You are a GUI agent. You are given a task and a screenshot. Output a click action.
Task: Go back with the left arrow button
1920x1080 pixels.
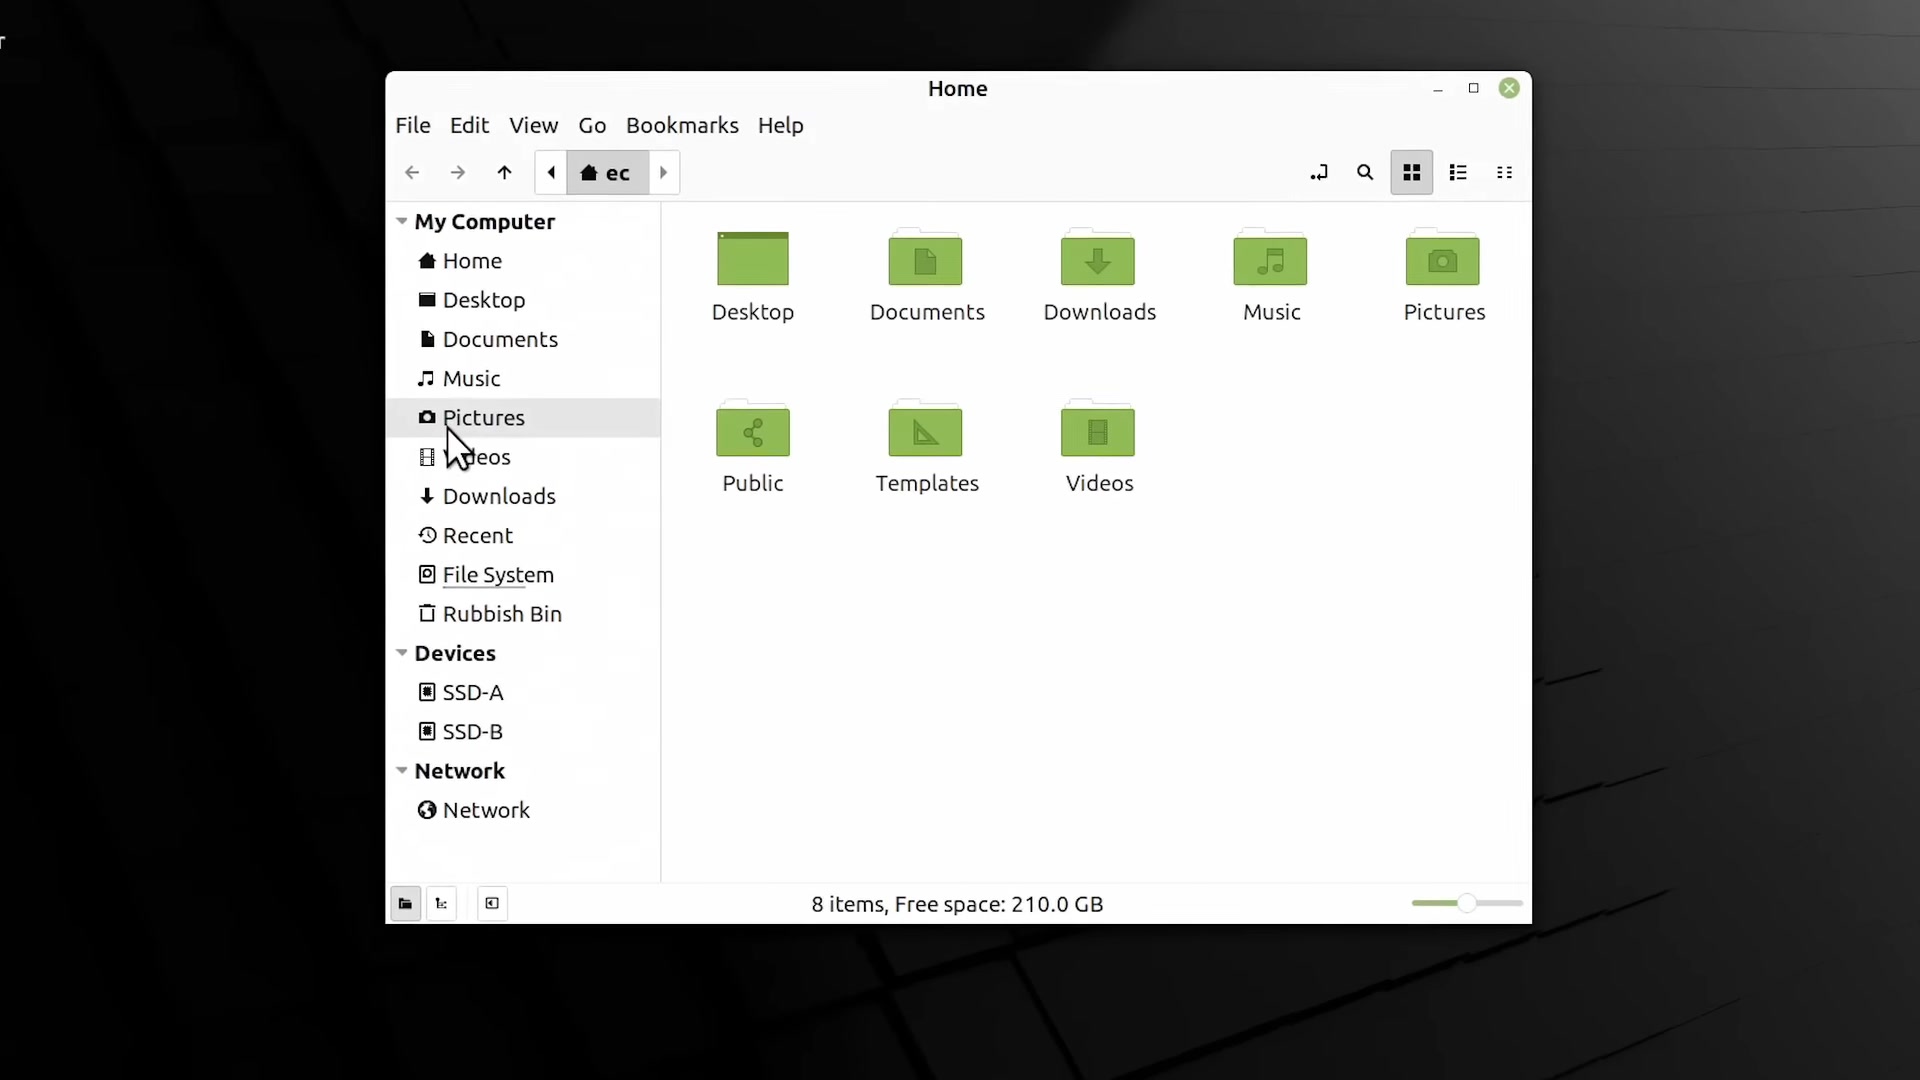(x=412, y=173)
